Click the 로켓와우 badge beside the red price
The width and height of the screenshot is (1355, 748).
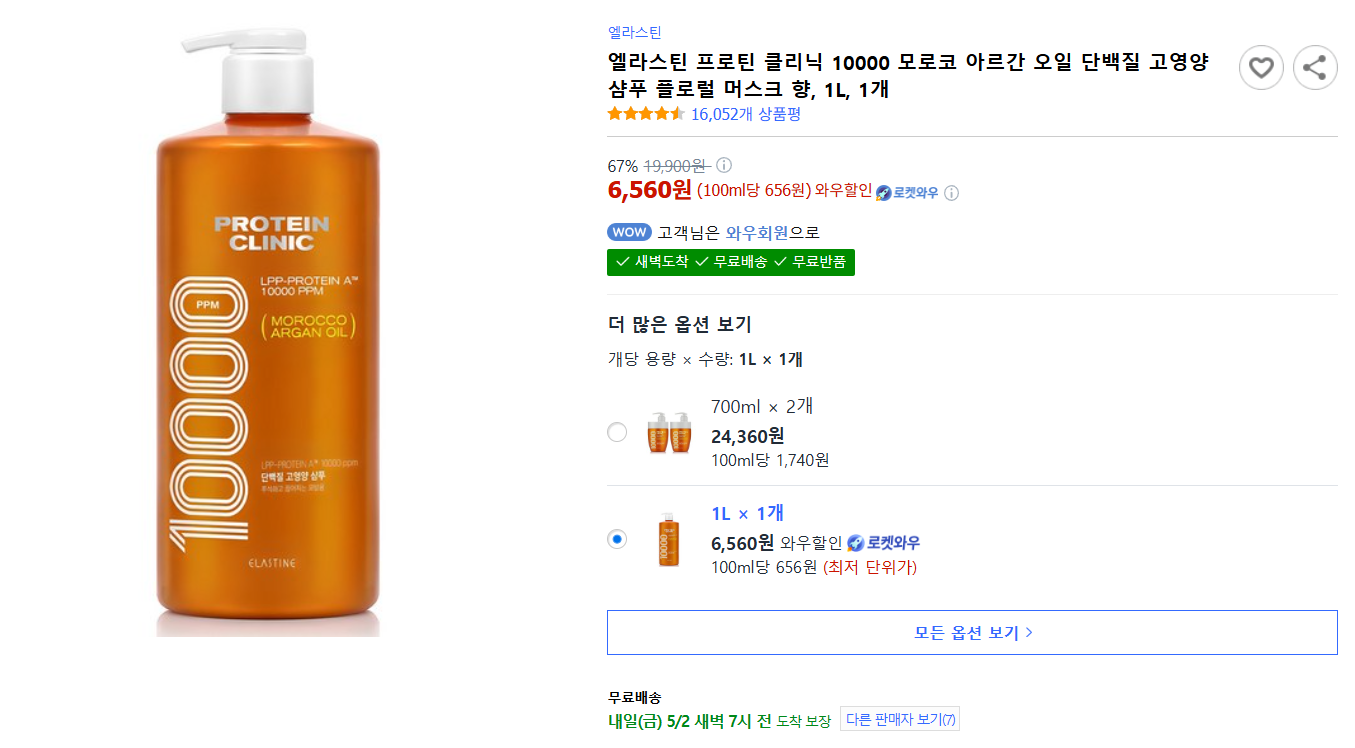tap(908, 193)
